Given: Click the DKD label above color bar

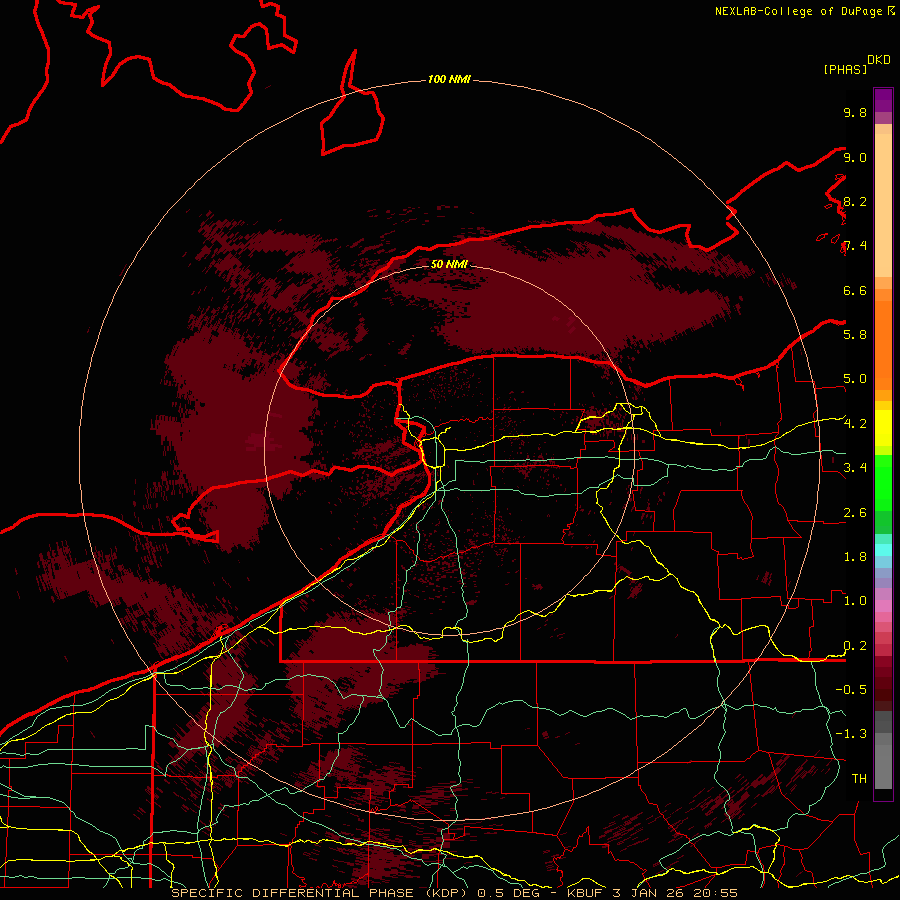Looking at the screenshot, I should pos(879,60).
